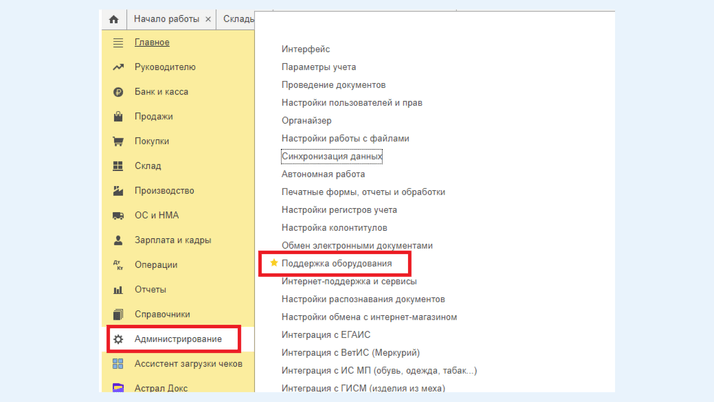Open Ассистент загрузки чеков section
This screenshot has width=714, height=402.
point(188,364)
